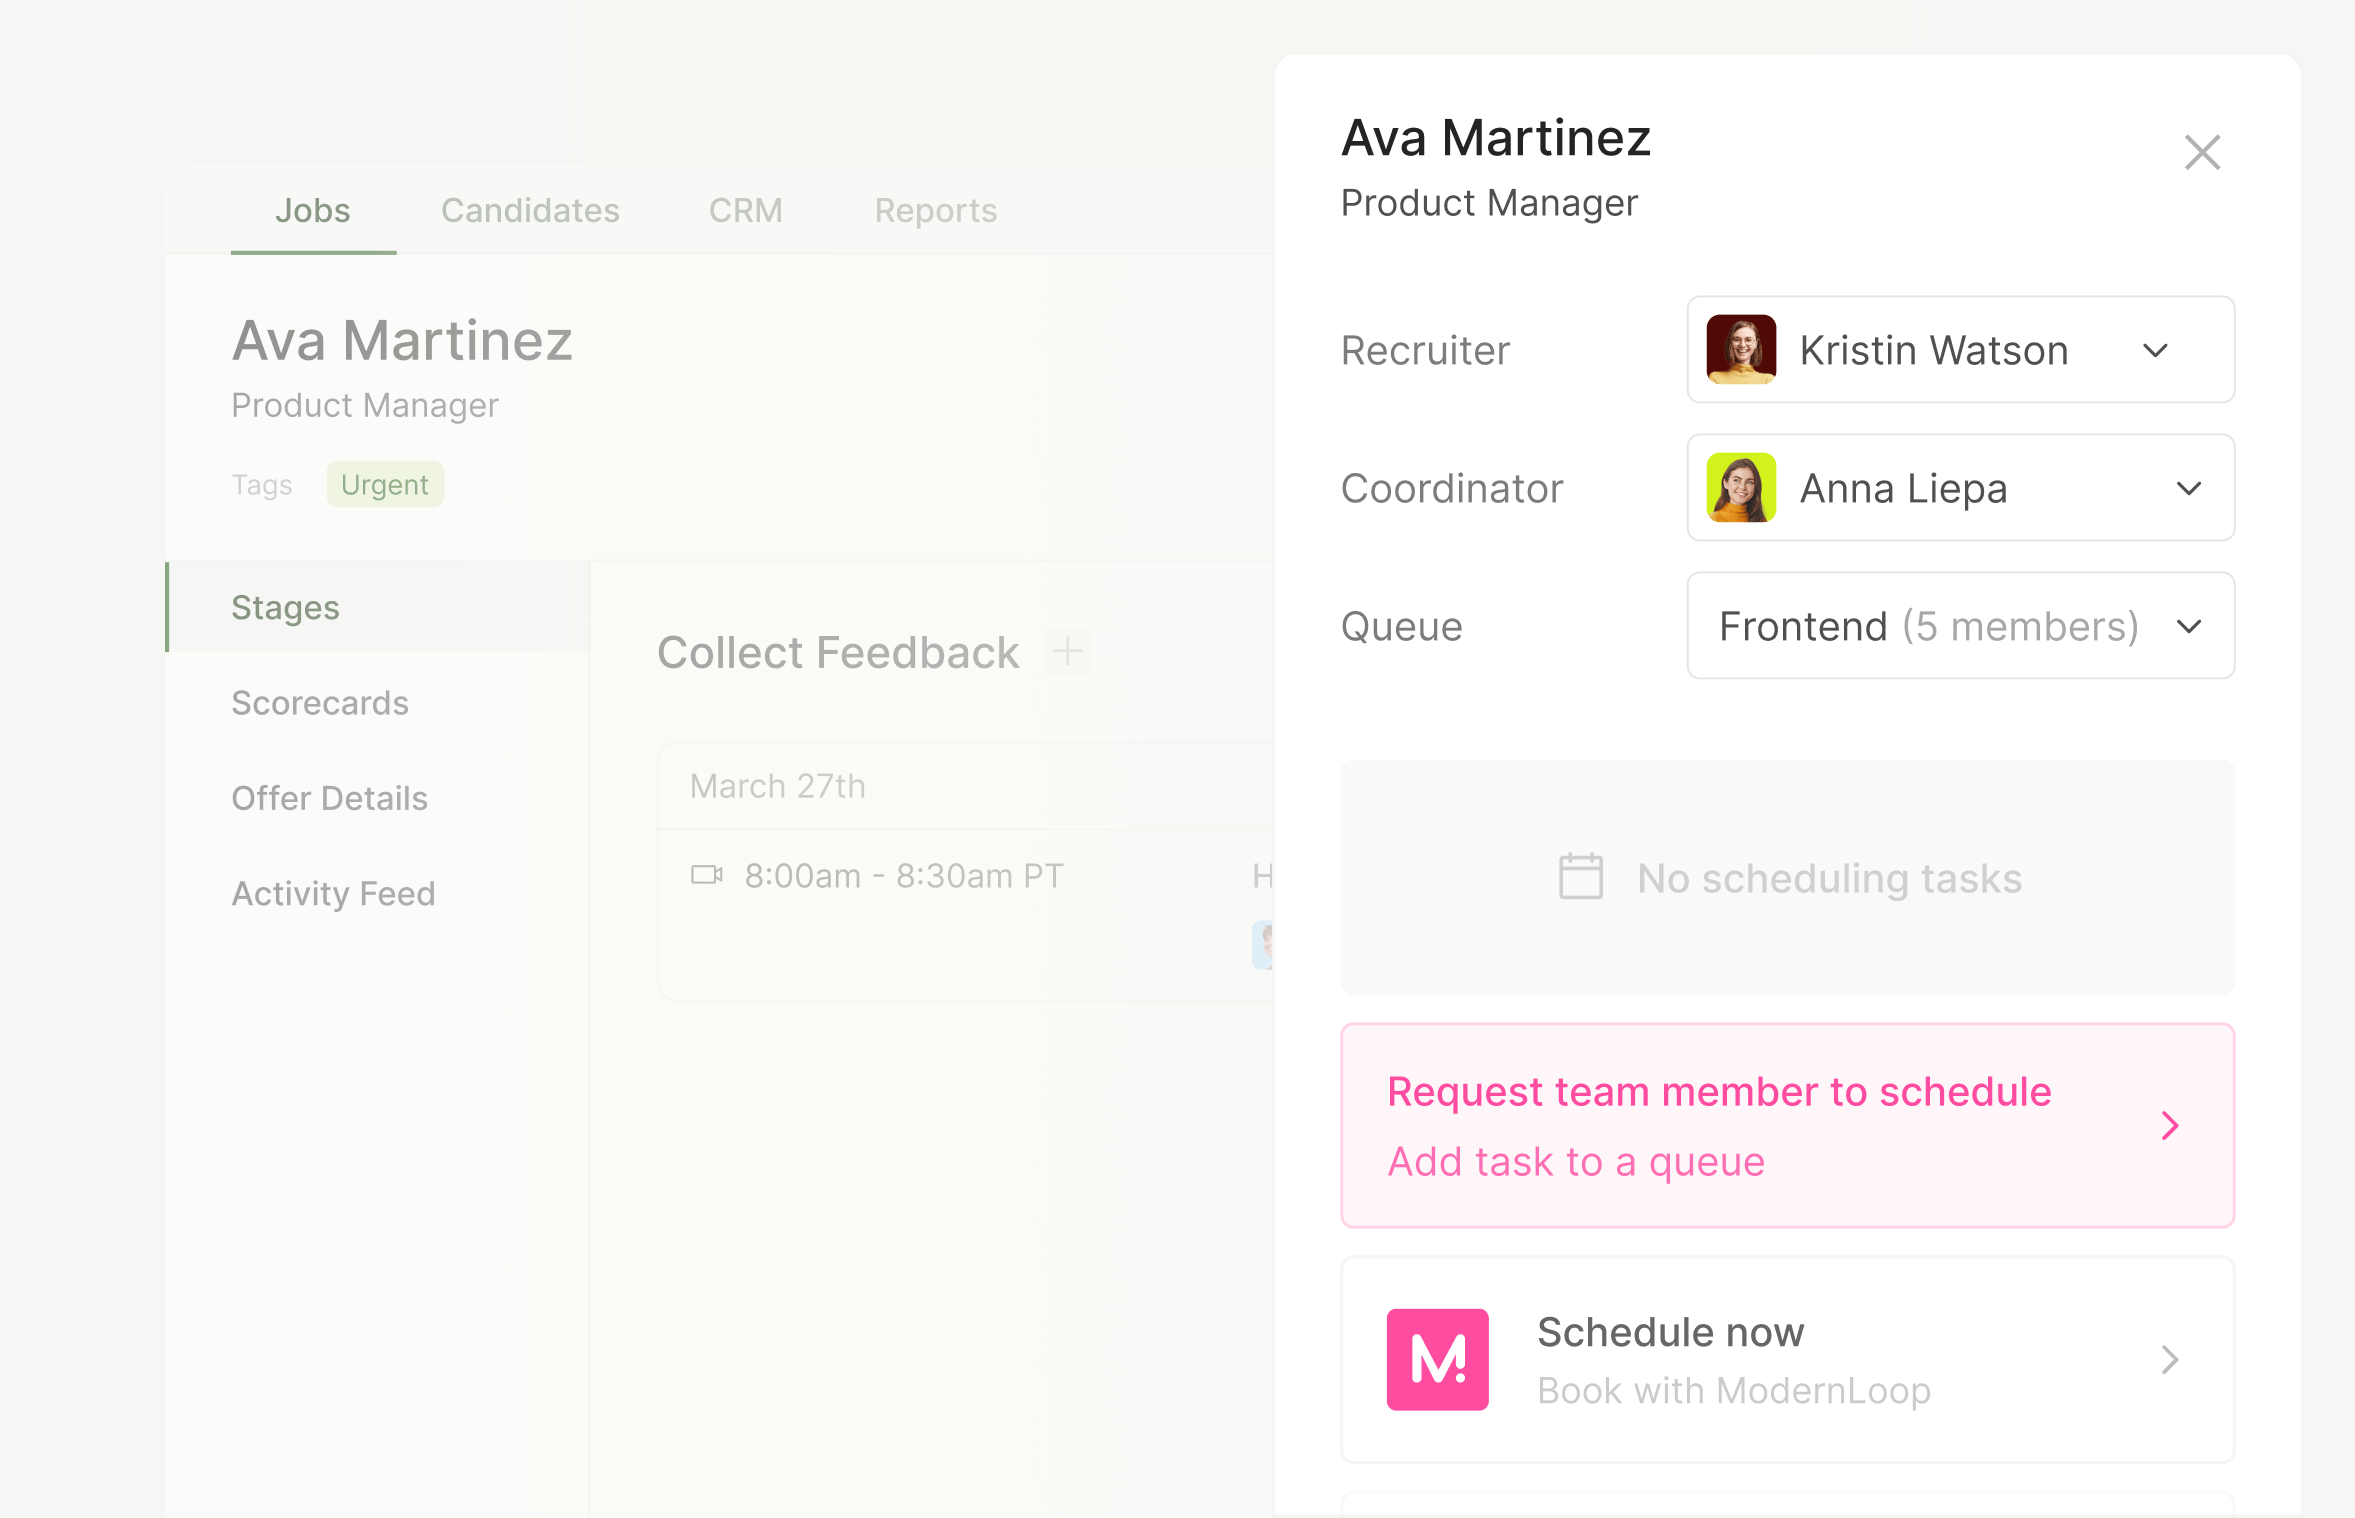This screenshot has height=1518, width=2355.
Task: Click the pink arrow on the Request team member card
Action: [2169, 1126]
